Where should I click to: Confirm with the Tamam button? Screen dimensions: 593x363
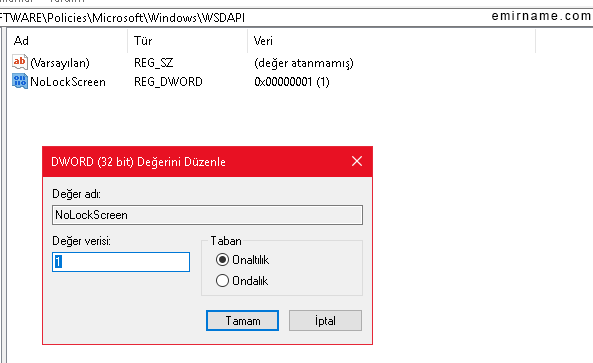point(242,321)
